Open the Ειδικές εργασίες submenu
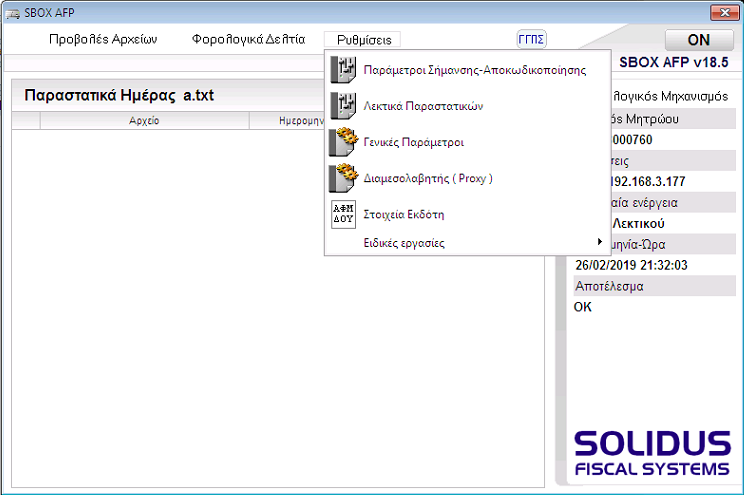This screenshot has width=744, height=495. (467, 243)
